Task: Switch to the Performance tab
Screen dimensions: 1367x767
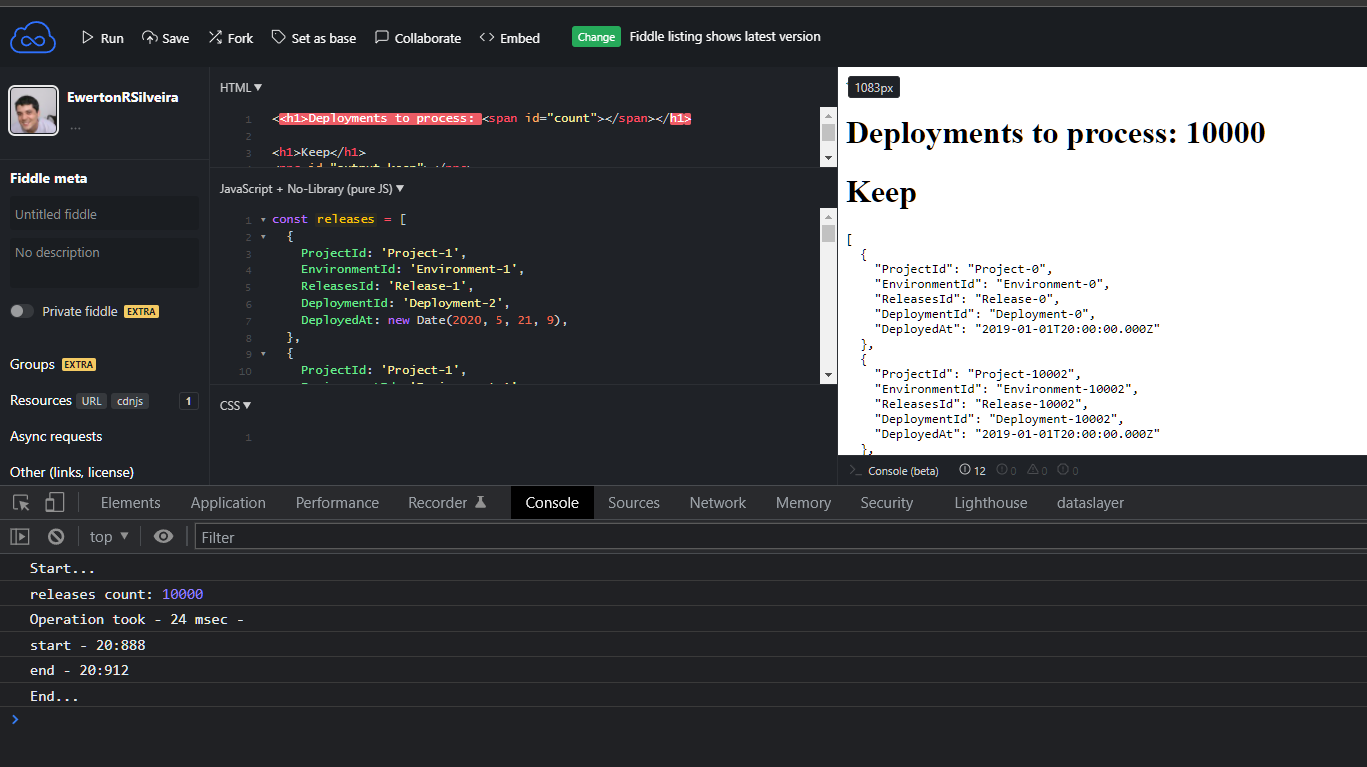Action: 337,503
